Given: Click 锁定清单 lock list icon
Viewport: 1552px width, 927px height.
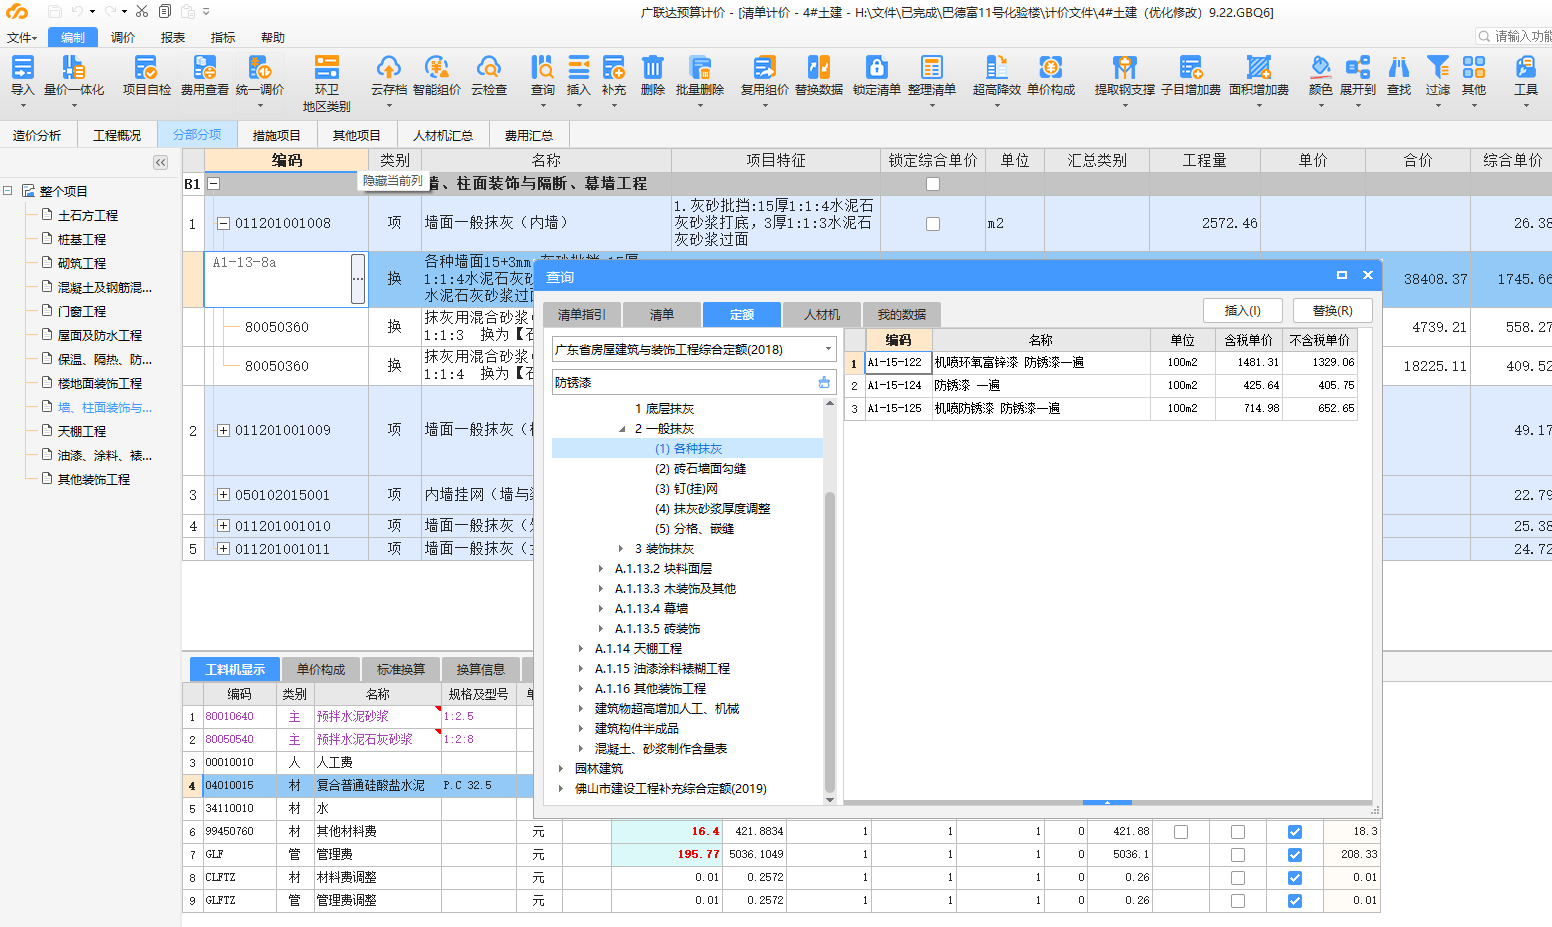Looking at the screenshot, I should (876, 68).
